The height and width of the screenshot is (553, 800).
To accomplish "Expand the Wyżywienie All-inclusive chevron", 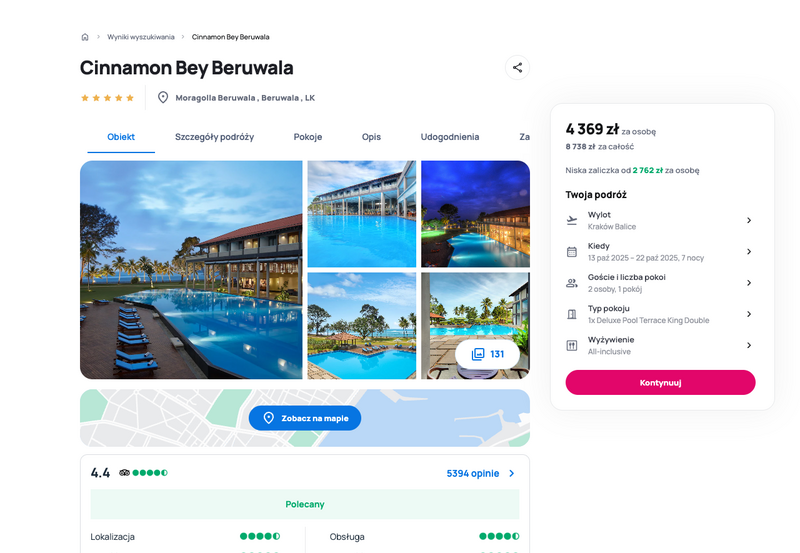I will [749, 345].
